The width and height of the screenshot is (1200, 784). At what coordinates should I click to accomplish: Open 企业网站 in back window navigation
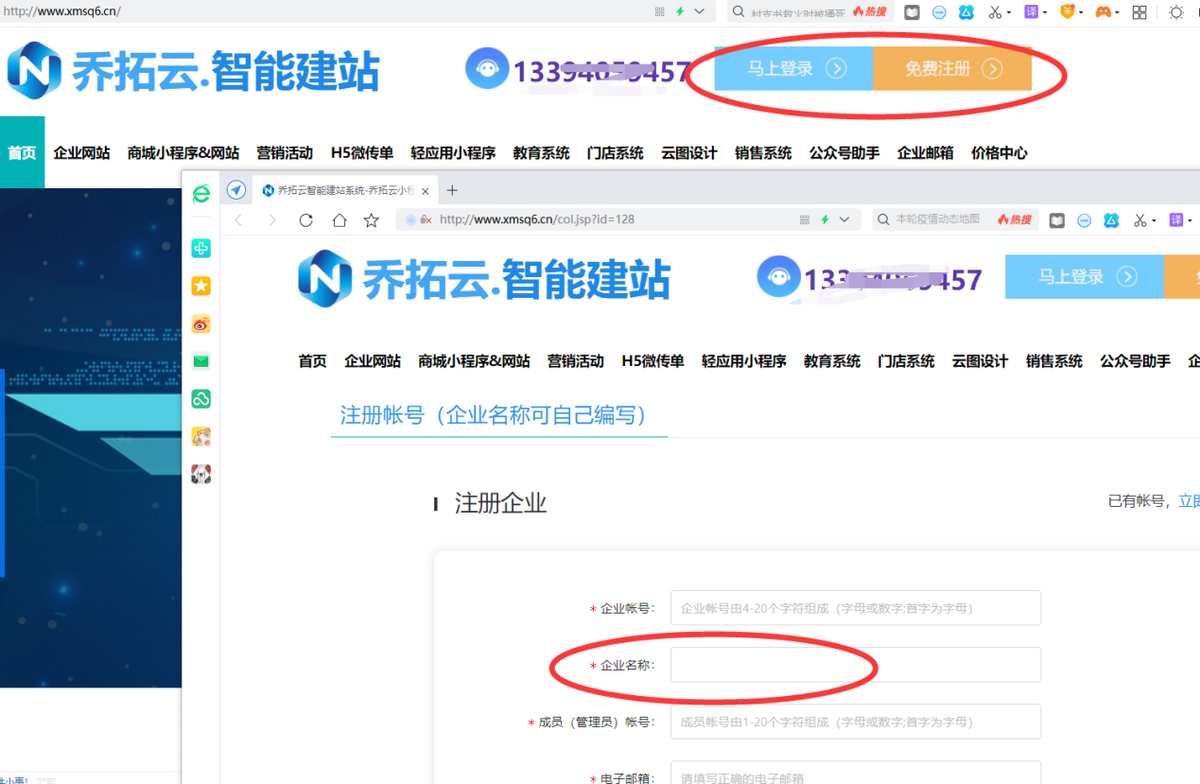(x=82, y=153)
